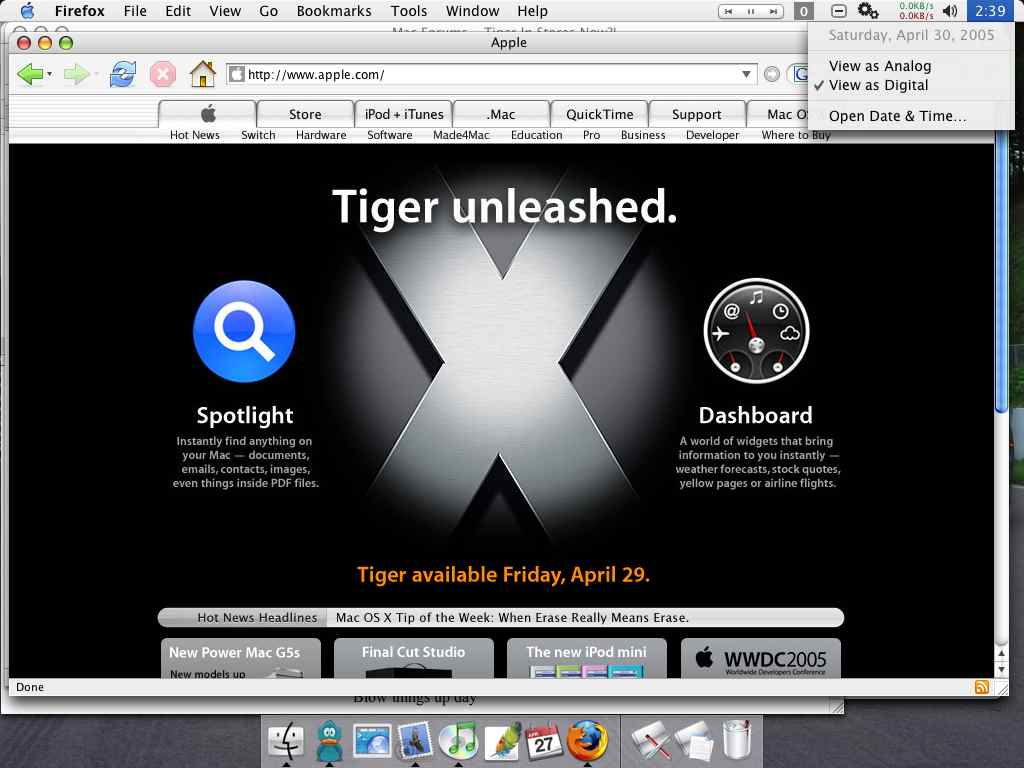The height and width of the screenshot is (768, 1024).
Task: Open the Hardware link in sub-navigation
Action: [x=321, y=135]
